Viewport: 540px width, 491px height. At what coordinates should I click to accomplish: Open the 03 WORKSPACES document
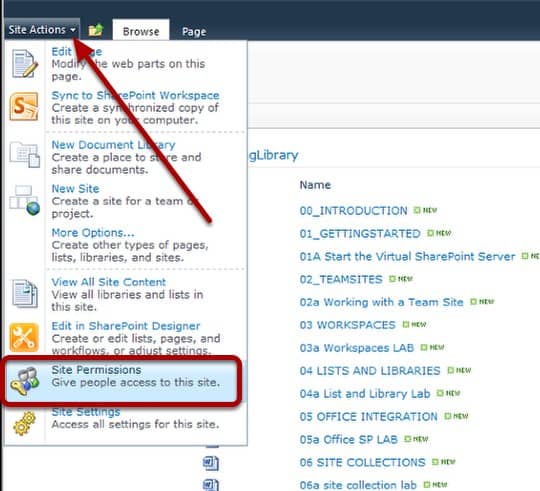point(347,325)
